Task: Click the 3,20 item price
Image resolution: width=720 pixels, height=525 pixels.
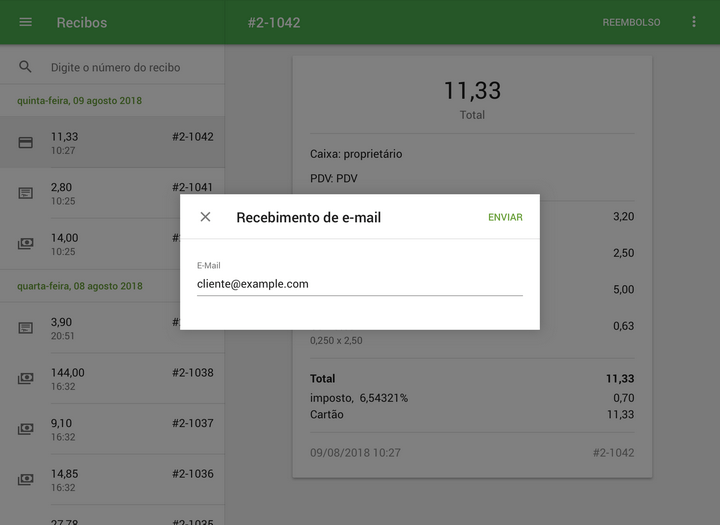Action: (x=624, y=216)
